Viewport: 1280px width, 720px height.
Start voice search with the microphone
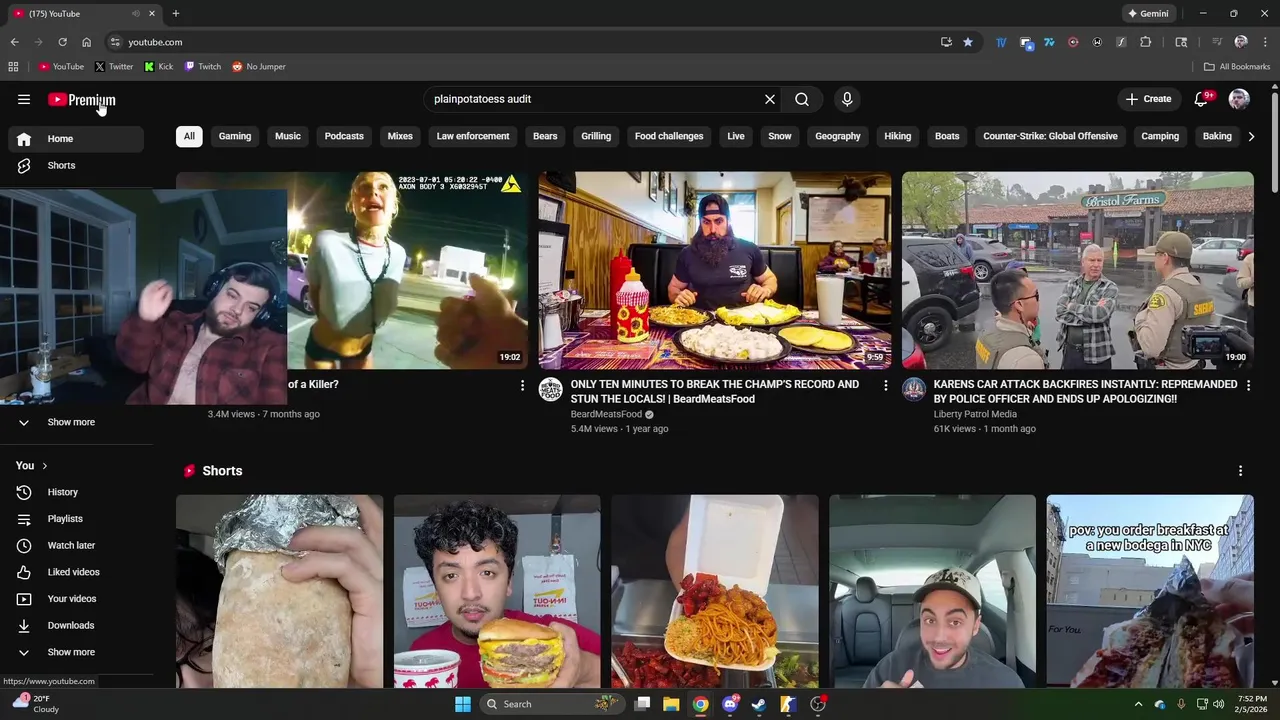point(847,99)
